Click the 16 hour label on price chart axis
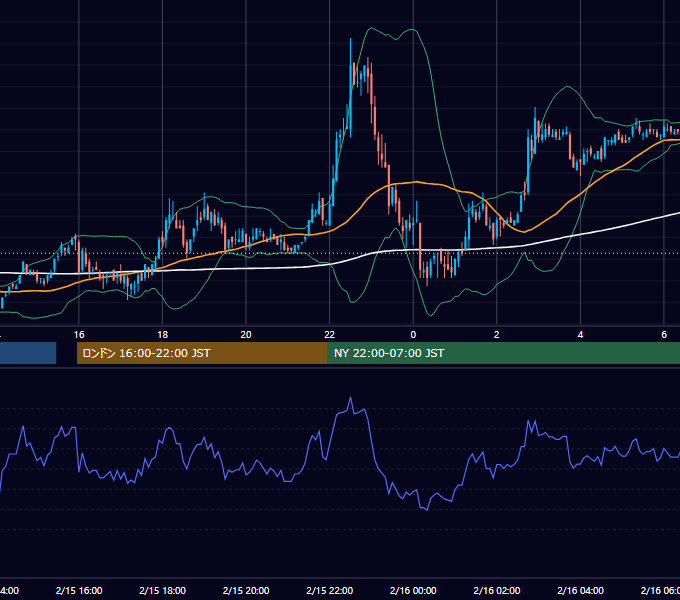 tap(79, 334)
